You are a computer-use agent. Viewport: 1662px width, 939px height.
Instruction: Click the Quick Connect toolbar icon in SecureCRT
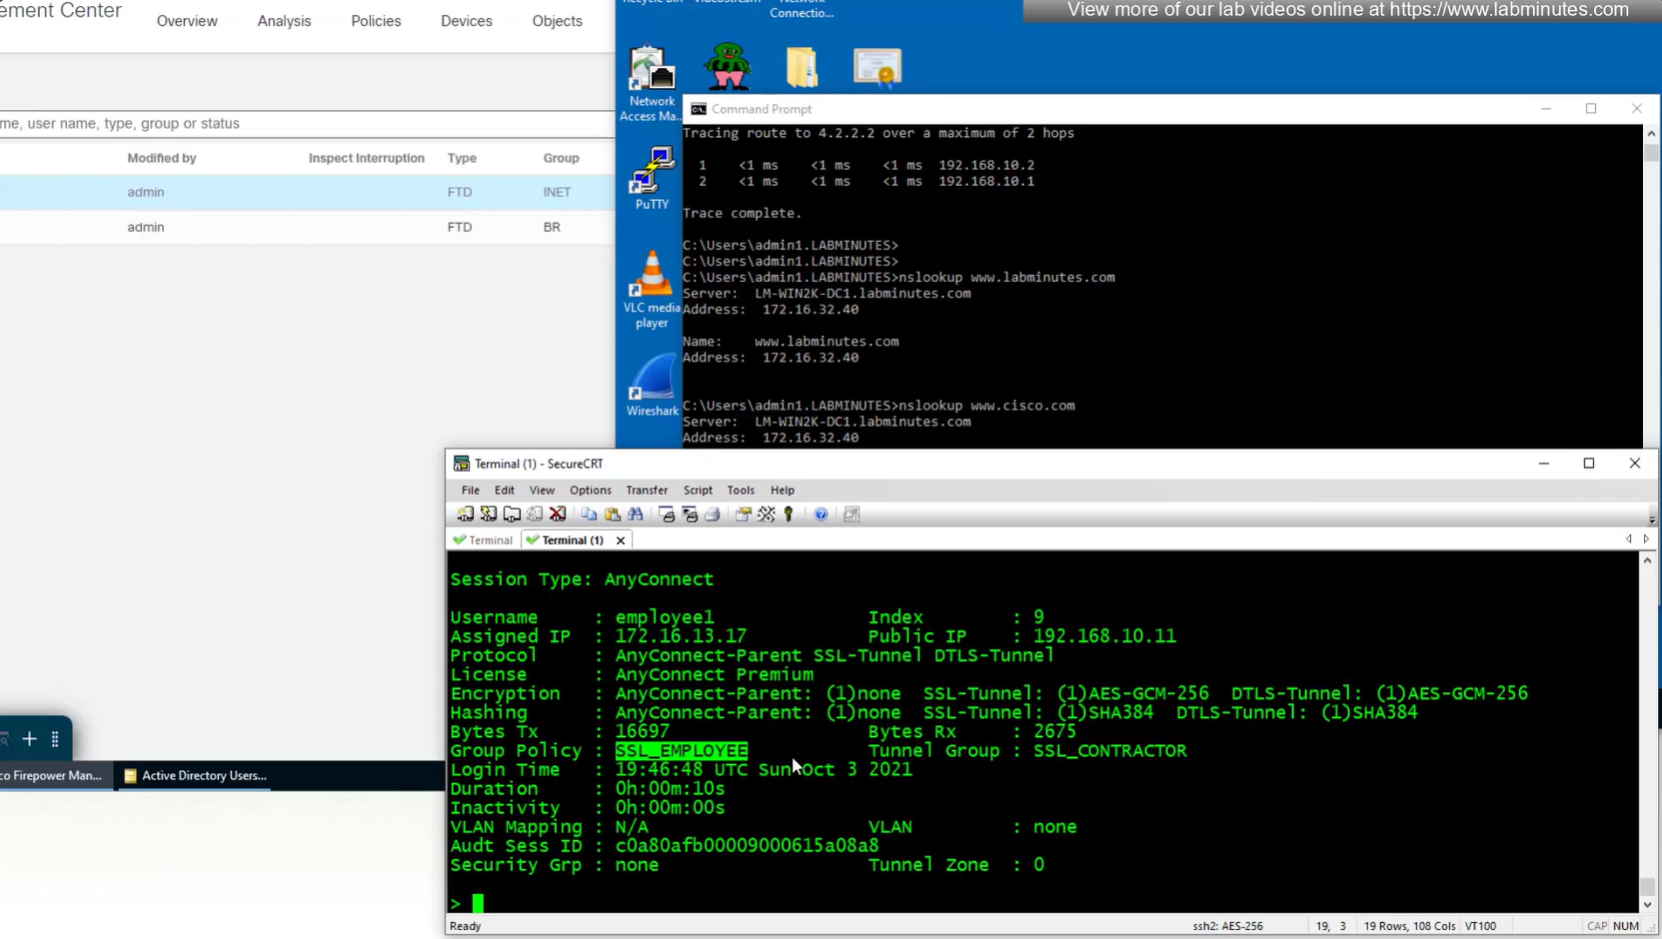click(488, 514)
